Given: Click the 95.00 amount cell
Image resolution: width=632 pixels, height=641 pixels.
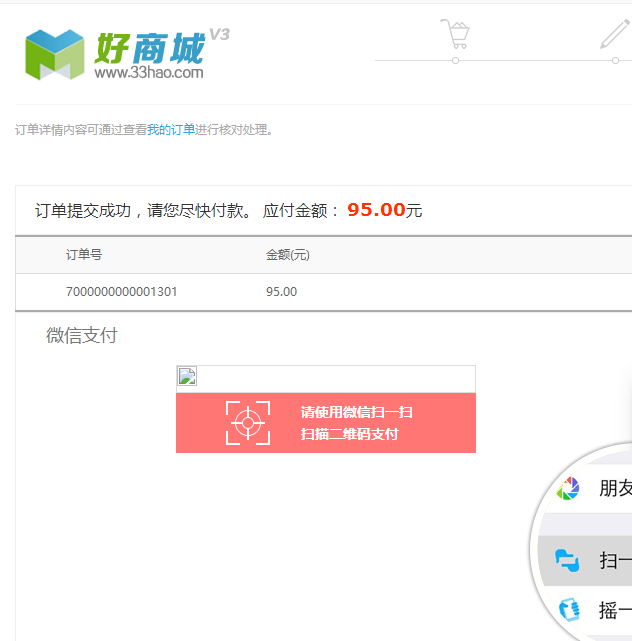Looking at the screenshot, I should (281, 291).
